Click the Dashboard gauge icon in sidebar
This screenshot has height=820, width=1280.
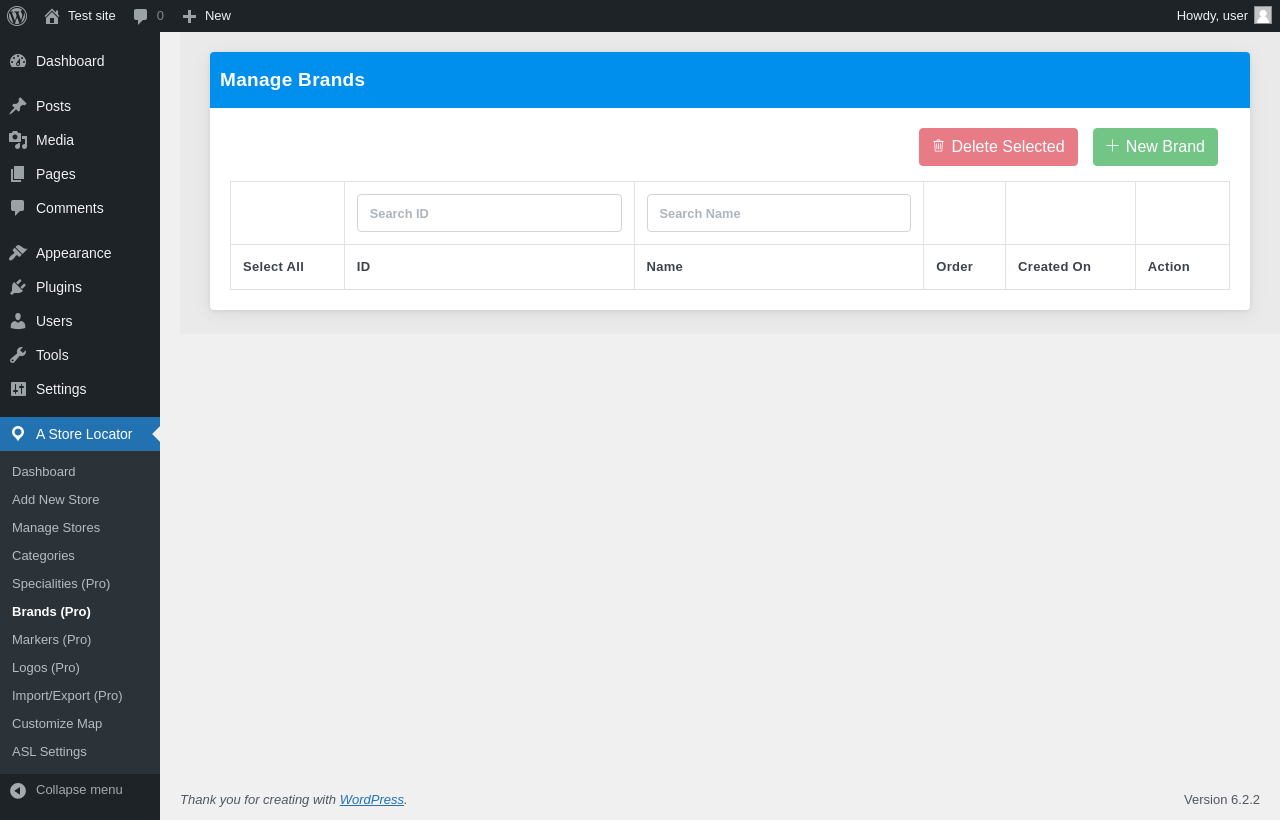click(x=18, y=61)
